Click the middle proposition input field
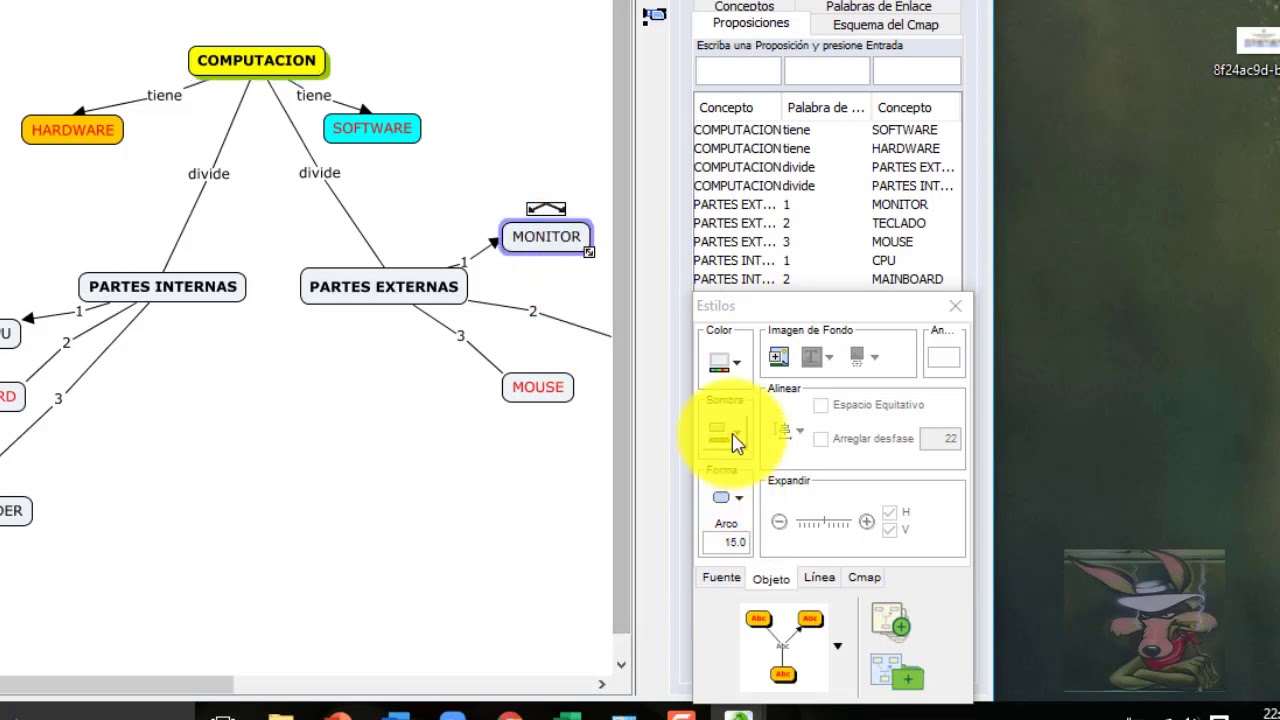This screenshot has height=720, width=1280. click(x=827, y=70)
